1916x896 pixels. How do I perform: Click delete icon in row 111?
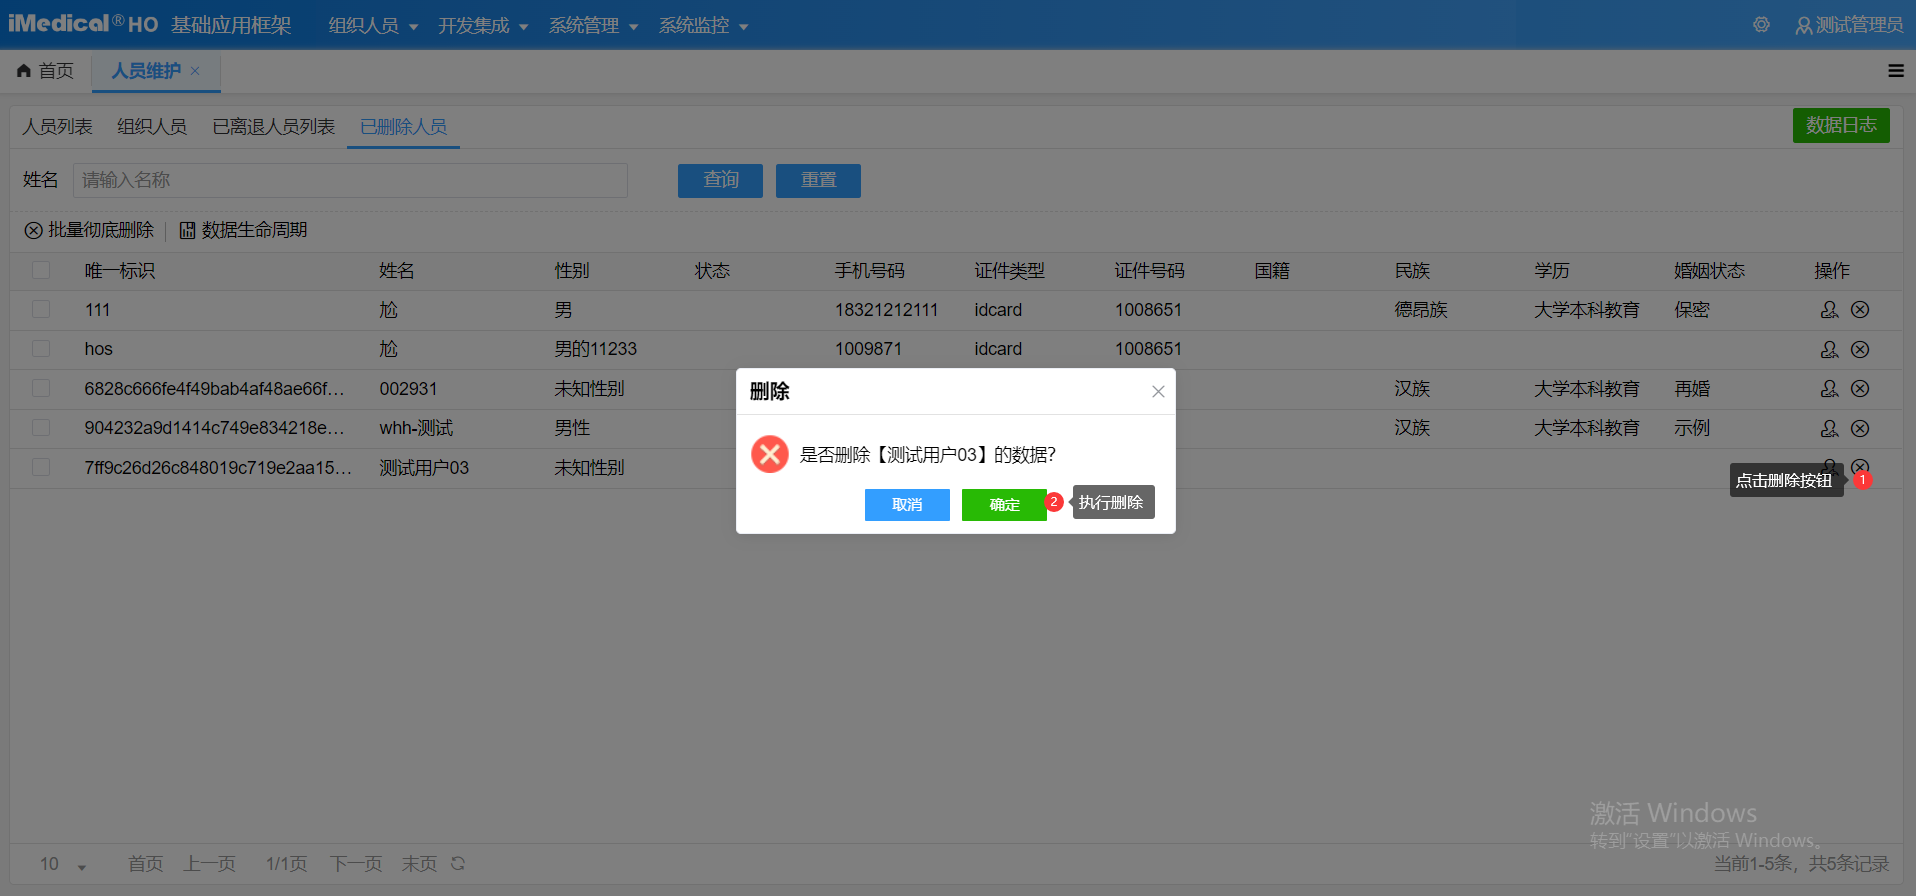pyautogui.click(x=1860, y=310)
